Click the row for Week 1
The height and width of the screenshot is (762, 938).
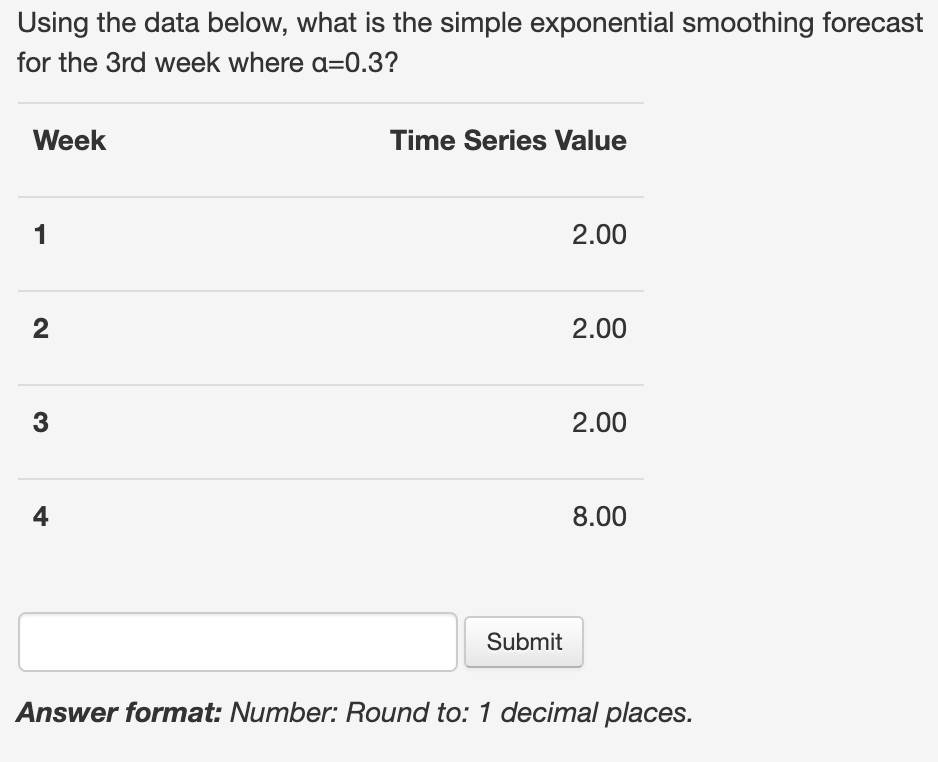click(x=330, y=235)
